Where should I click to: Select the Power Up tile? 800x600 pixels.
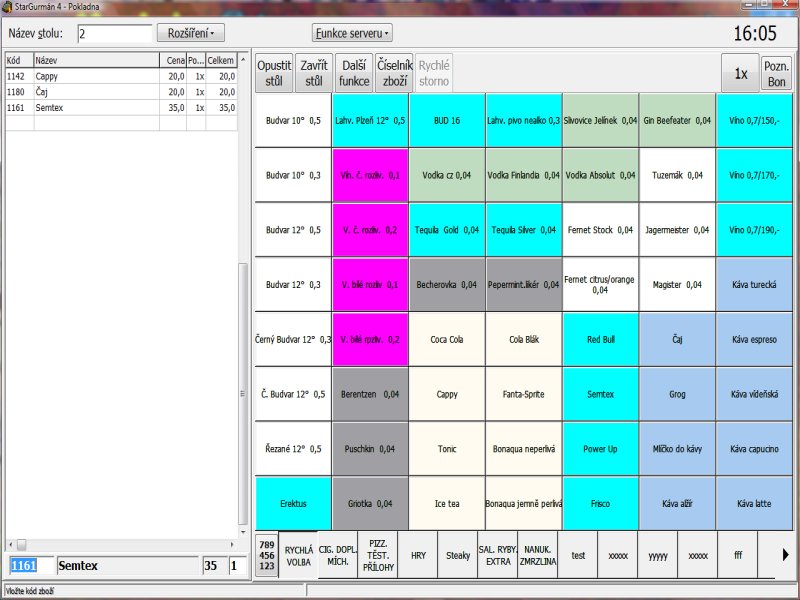(x=601, y=448)
